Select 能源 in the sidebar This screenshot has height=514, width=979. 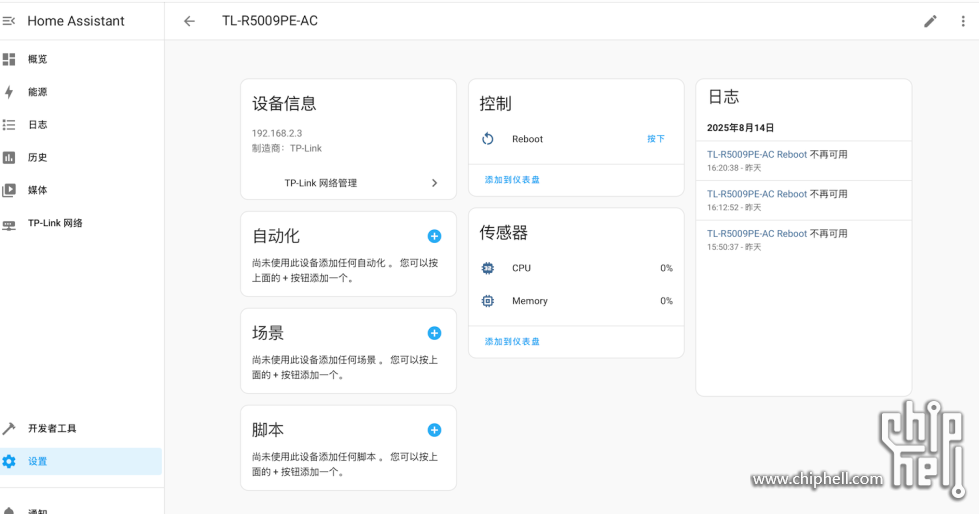(x=37, y=92)
